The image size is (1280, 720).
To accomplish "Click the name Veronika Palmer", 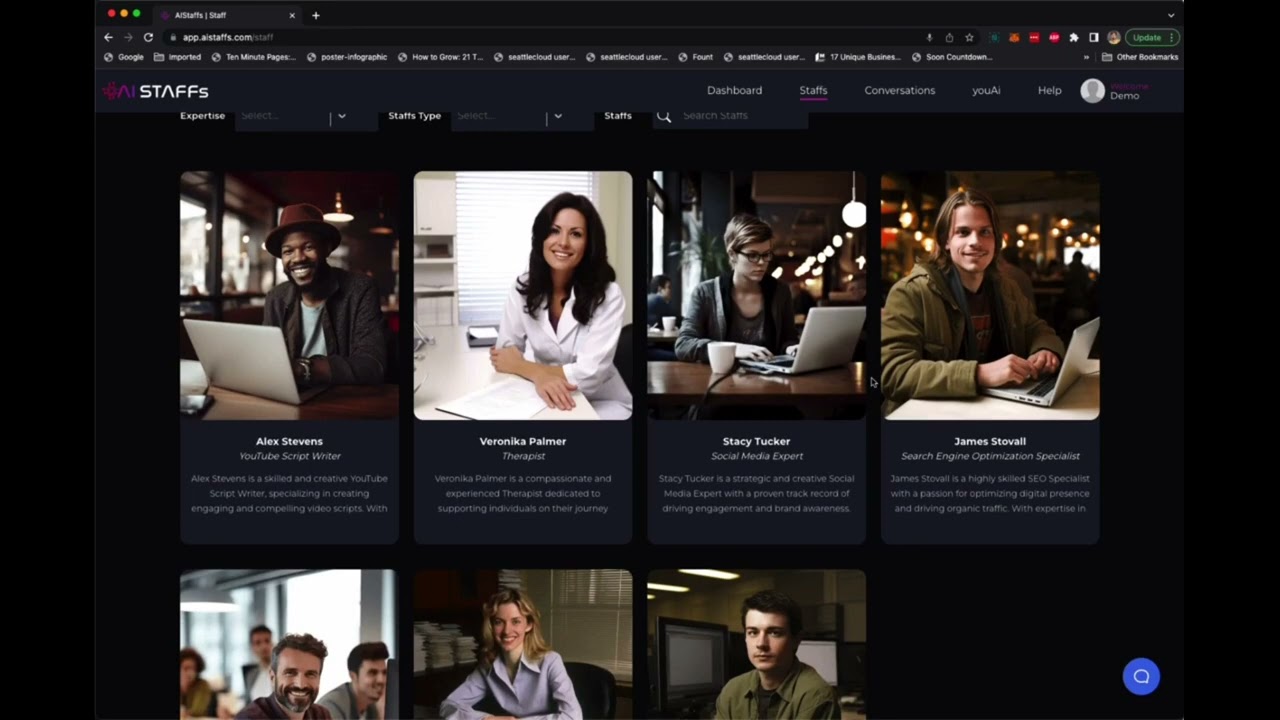I will point(523,441).
